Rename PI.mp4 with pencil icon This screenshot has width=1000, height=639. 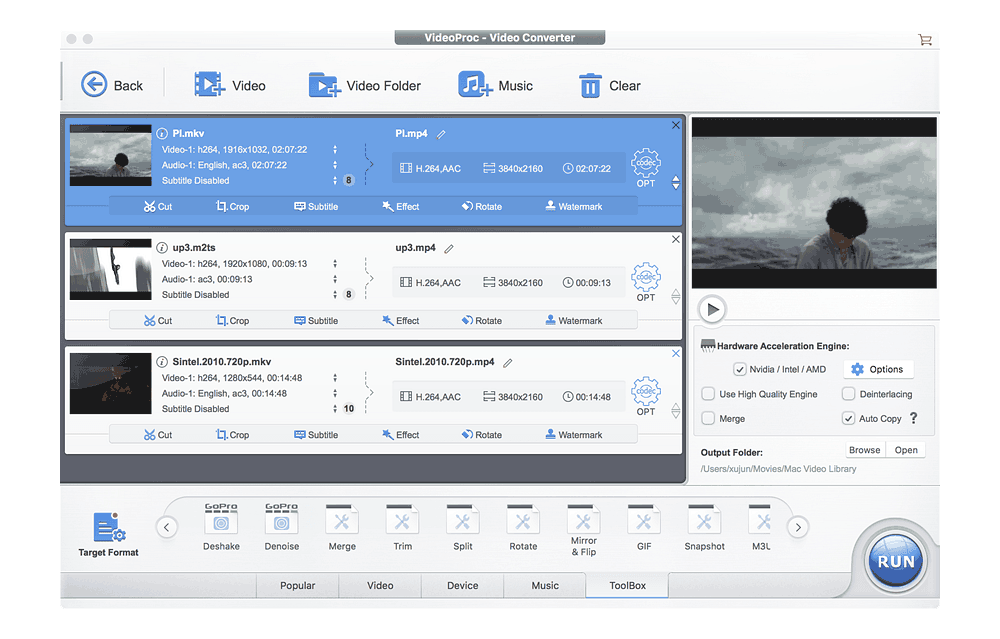coord(441,134)
